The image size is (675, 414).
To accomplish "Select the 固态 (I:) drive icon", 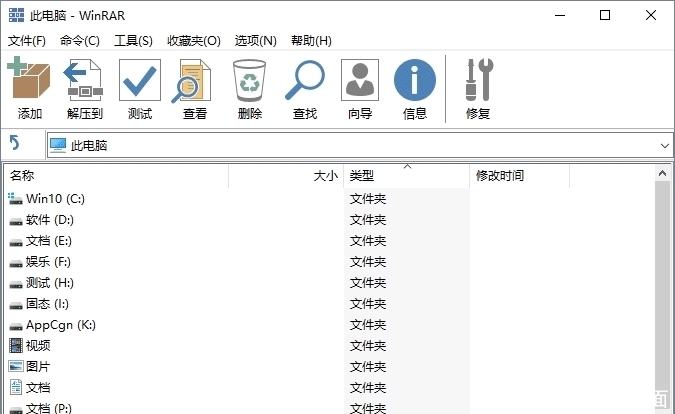I will 16,306.
